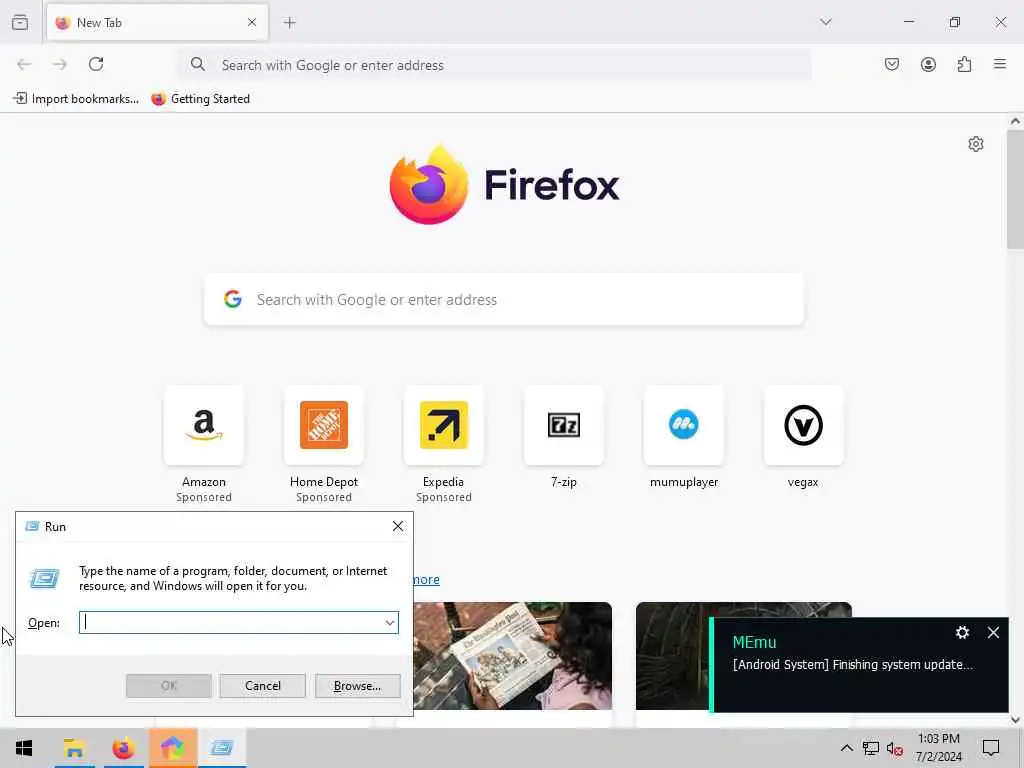Close the Run dialog with X
The width and height of the screenshot is (1024, 768).
[398, 526]
